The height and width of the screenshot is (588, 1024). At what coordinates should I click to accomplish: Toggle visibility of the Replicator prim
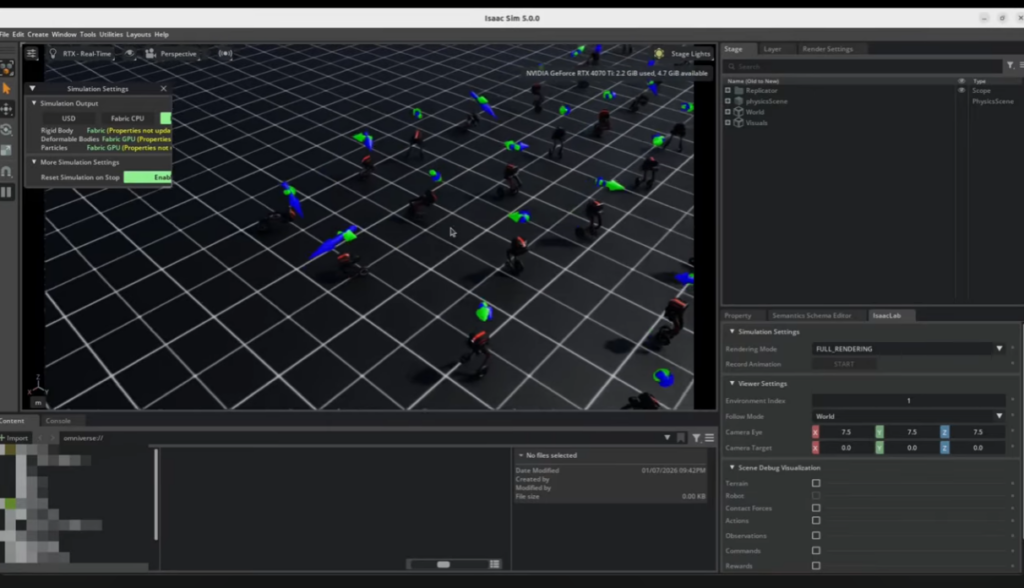[x=962, y=90]
